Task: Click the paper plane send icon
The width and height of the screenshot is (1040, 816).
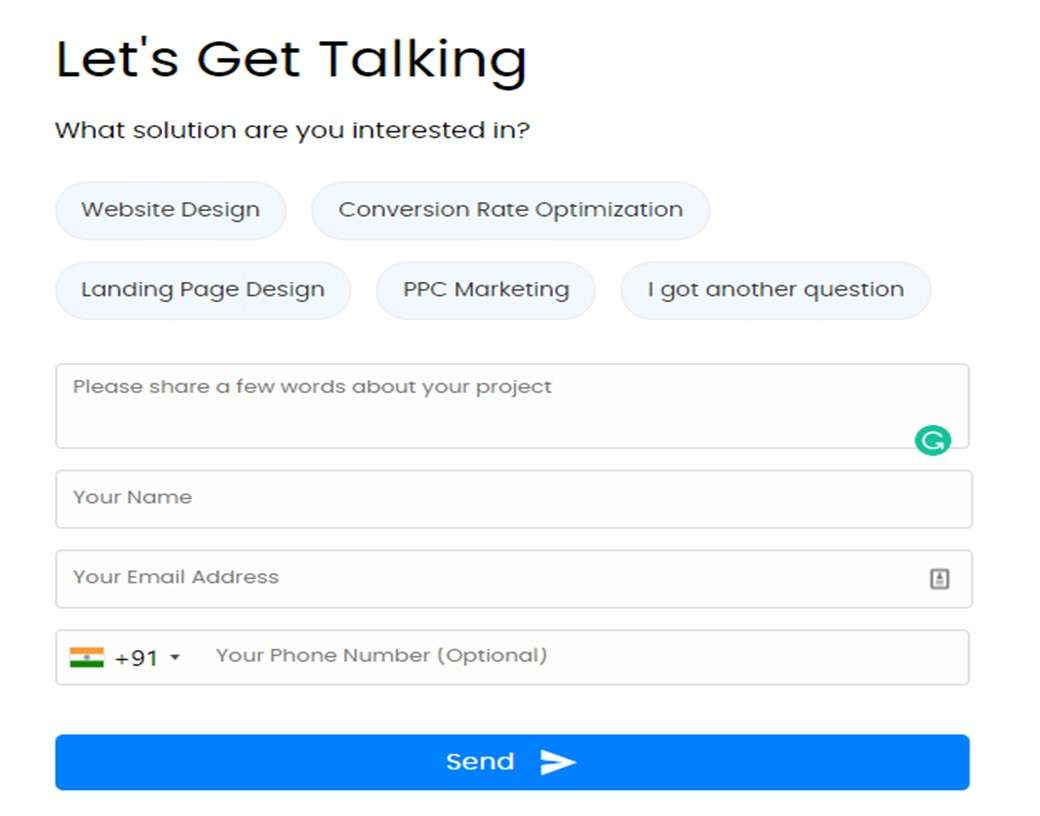Action: (558, 762)
